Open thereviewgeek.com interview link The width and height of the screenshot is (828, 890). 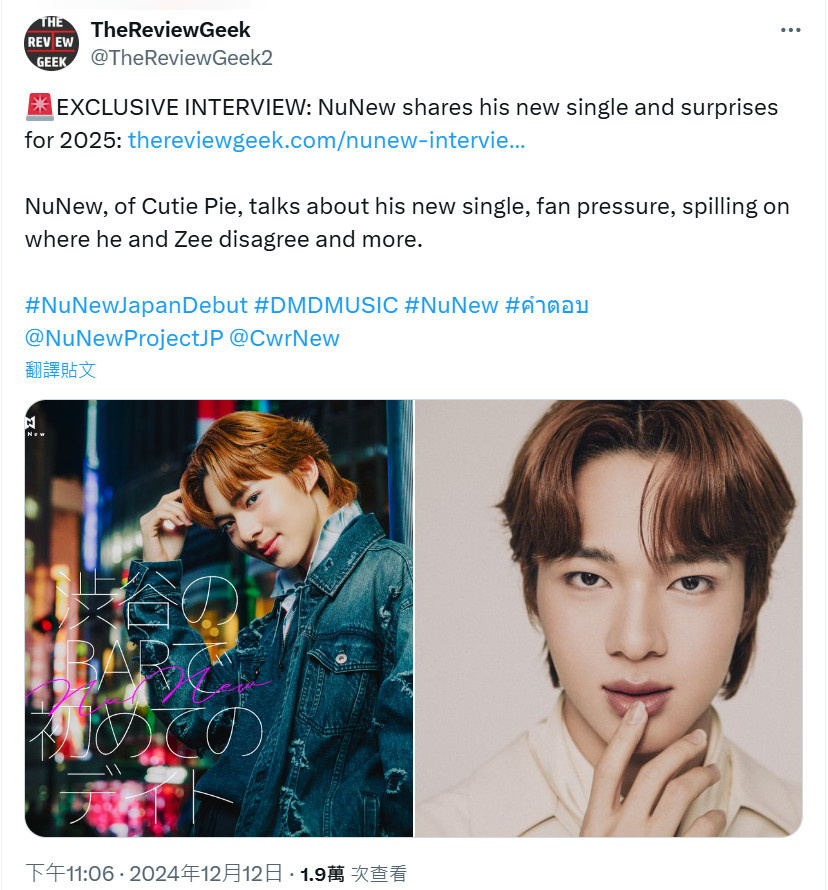pyautogui.click(x=326, y=140)
